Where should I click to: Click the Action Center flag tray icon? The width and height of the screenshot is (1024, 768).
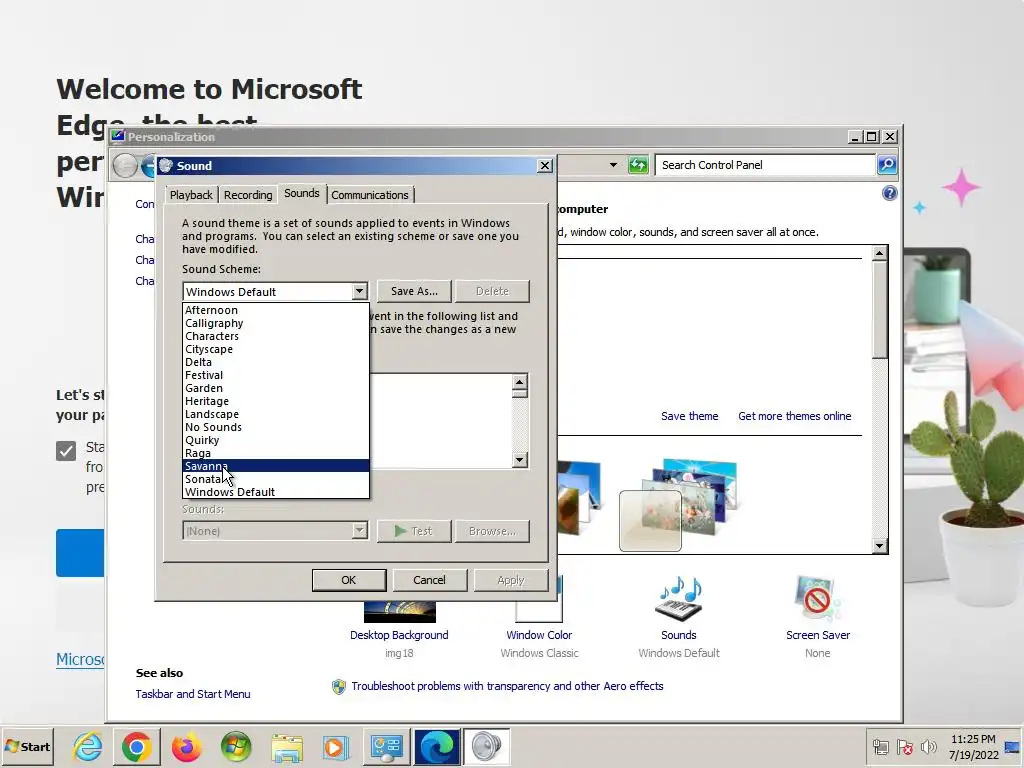pos(904,746)
